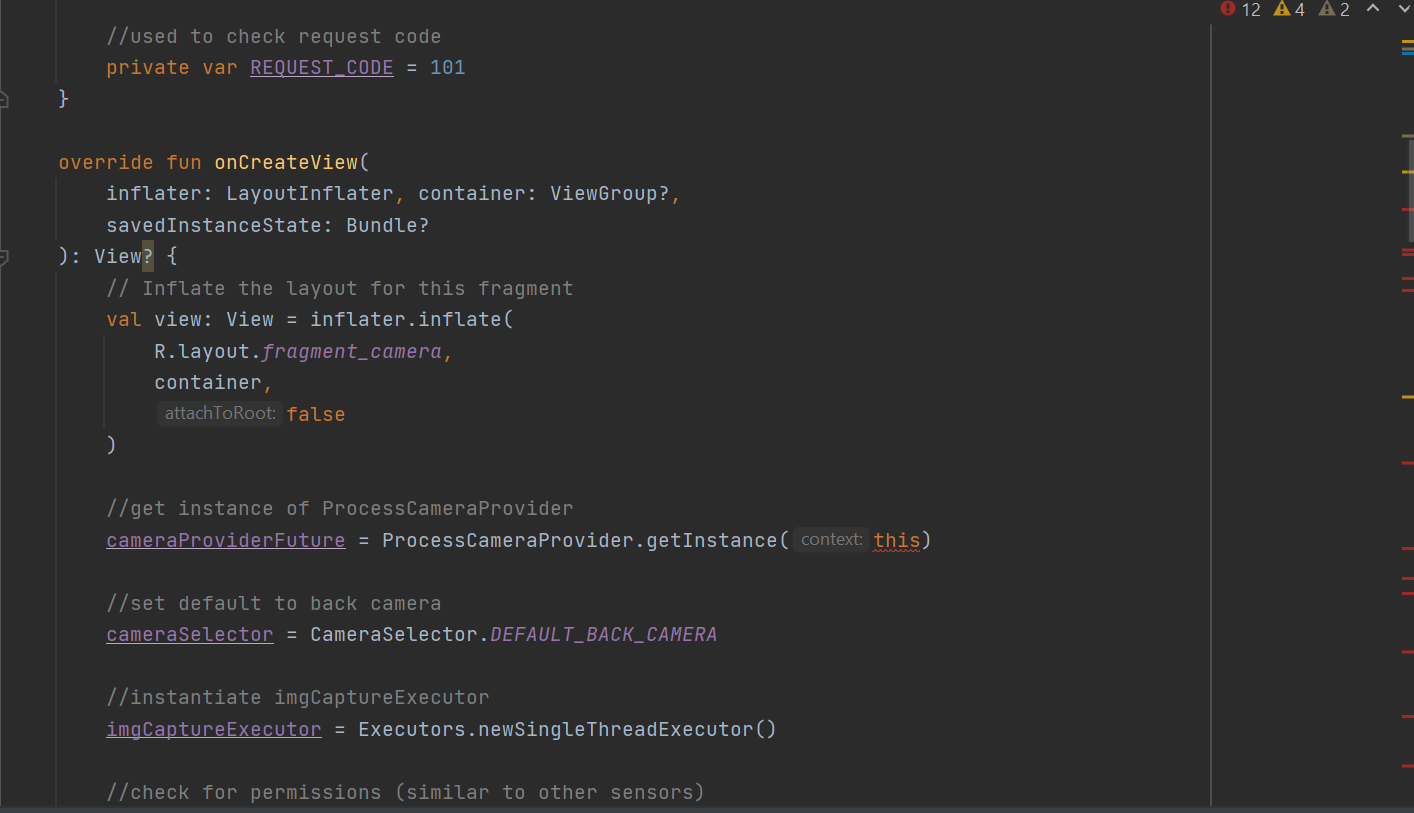Click the yellow warning indicator showing 4

coord(1289,9)
